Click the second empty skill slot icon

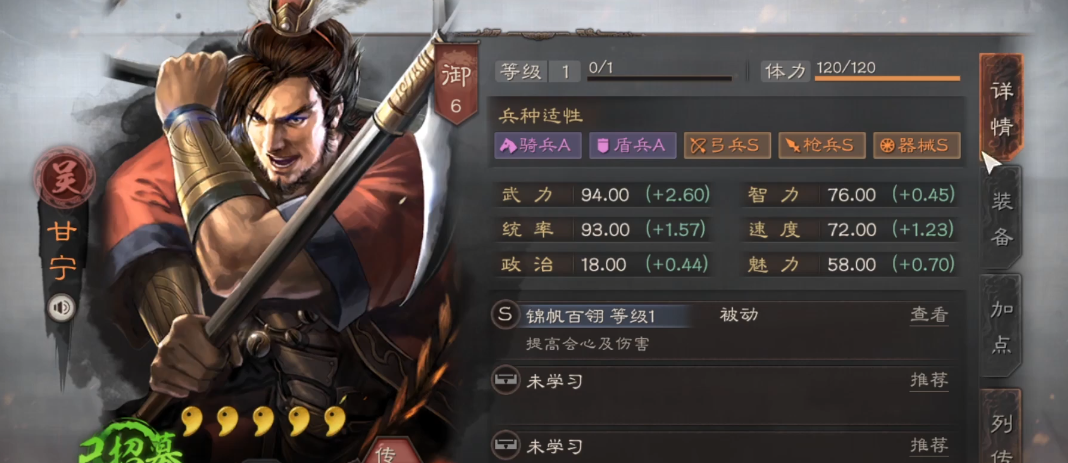click(505, 446)
